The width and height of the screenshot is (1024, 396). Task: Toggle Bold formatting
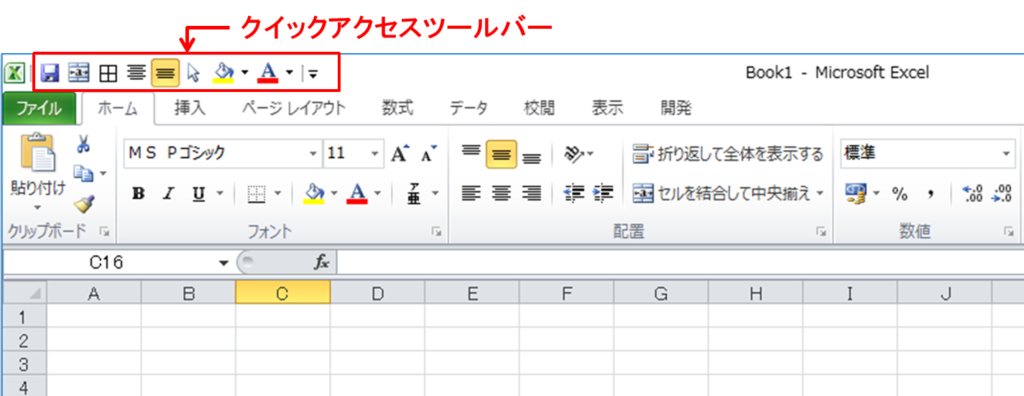tap(138, 193)
